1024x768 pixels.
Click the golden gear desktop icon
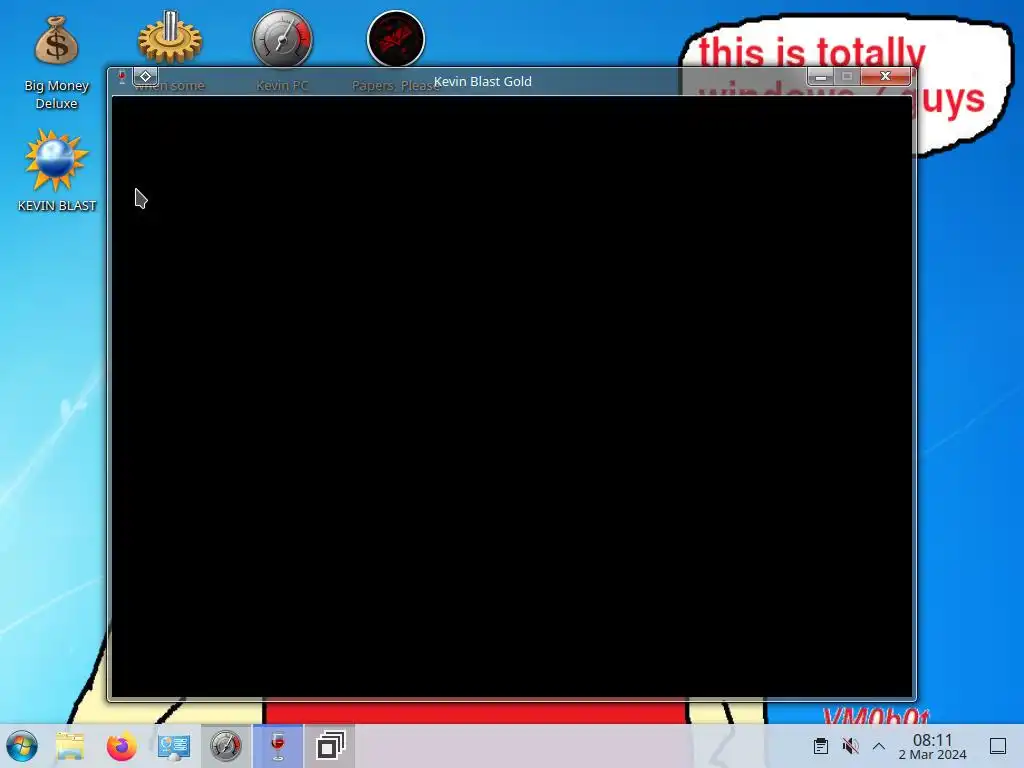pos(170,38)
